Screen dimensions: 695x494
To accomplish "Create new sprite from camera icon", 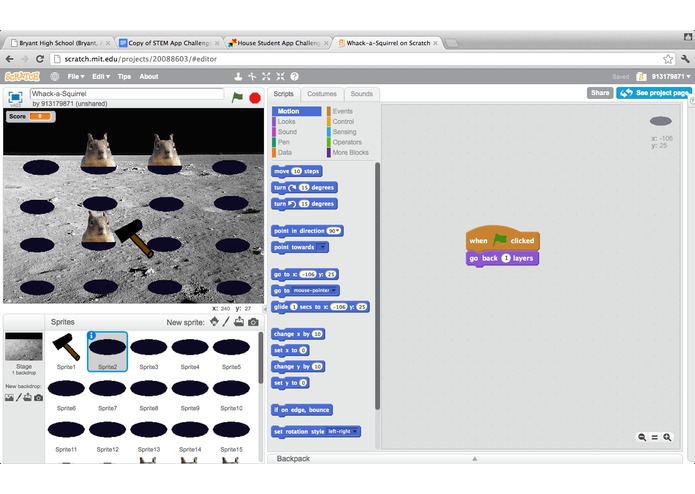I will (x=253, y=322).
